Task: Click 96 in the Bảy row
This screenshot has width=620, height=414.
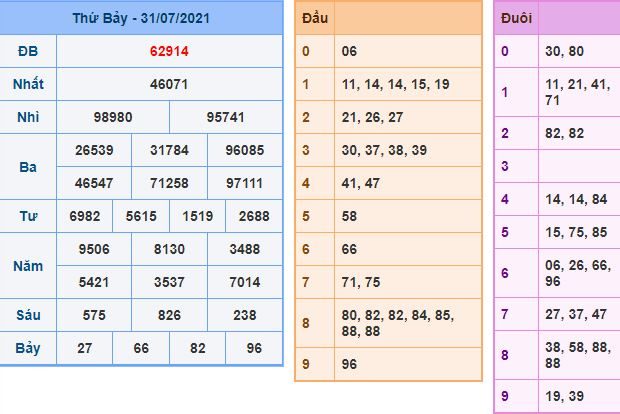Action: (x=254, y=348)
